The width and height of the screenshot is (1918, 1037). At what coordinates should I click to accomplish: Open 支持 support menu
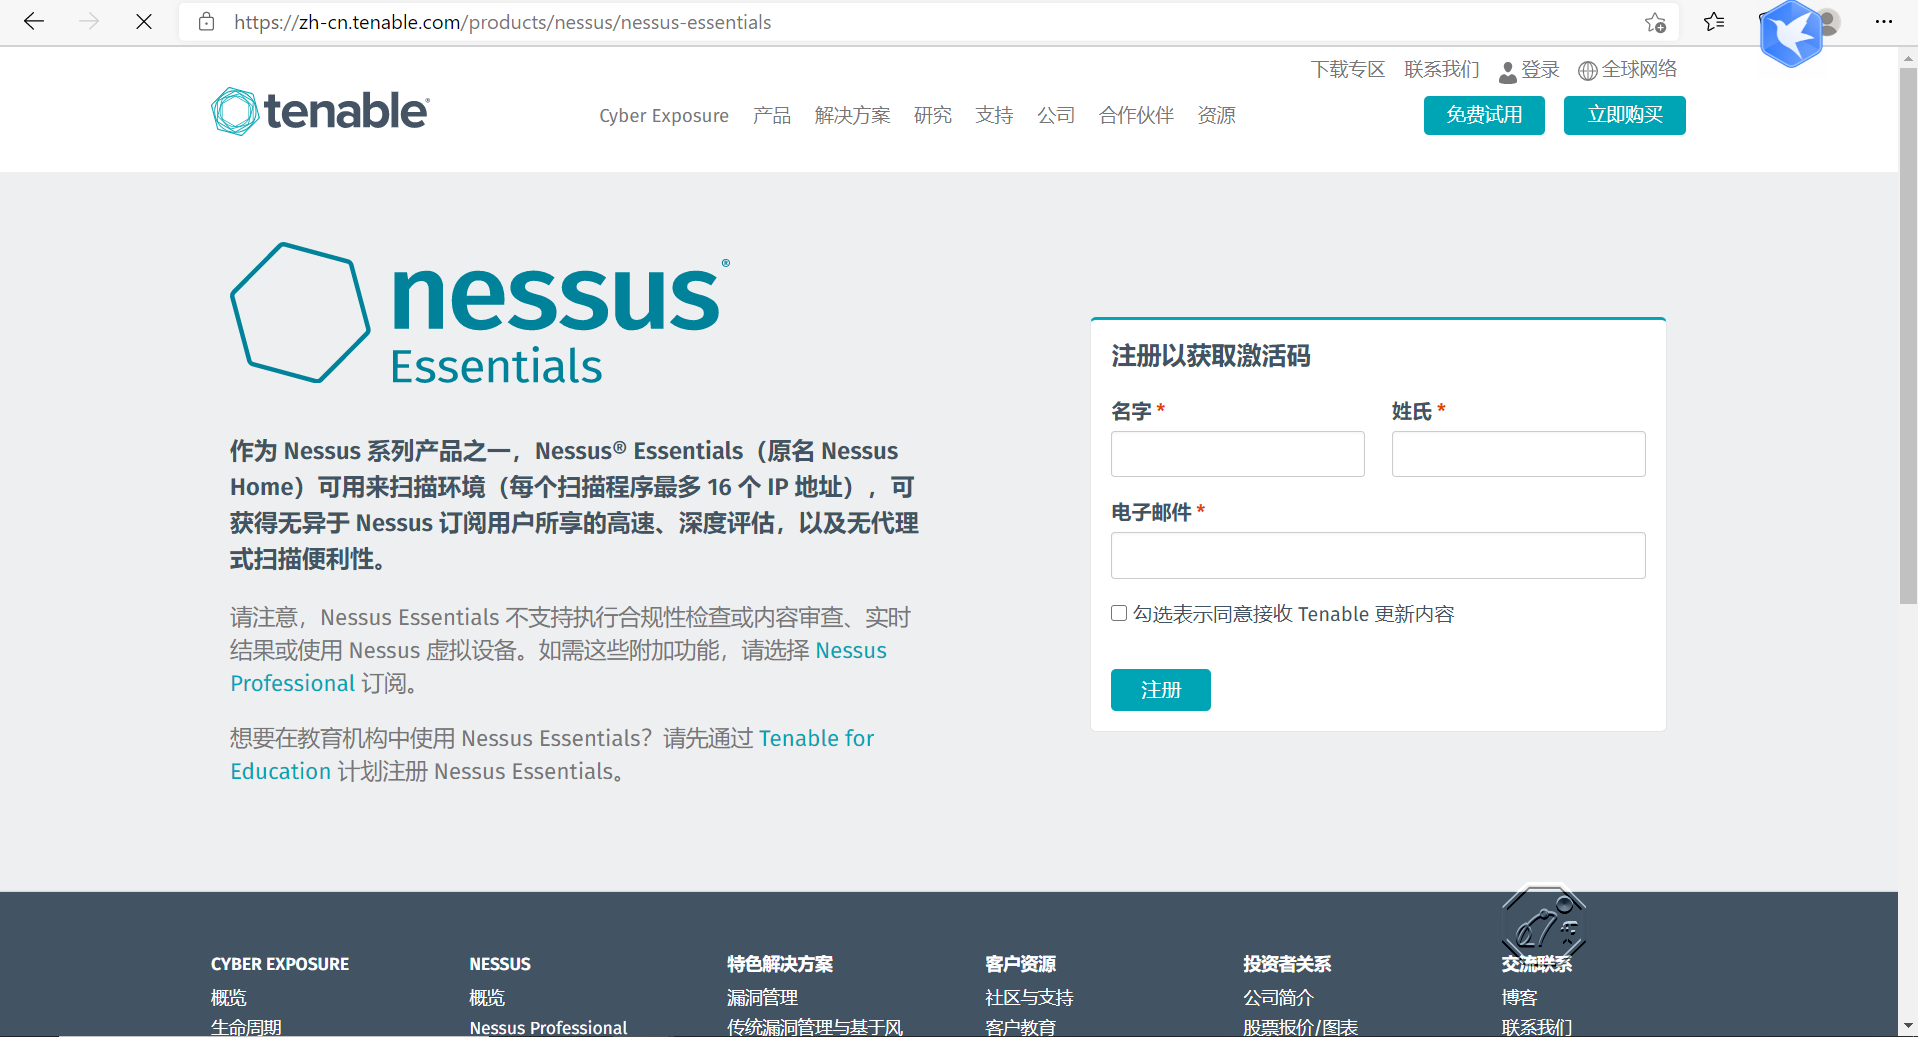coord(995,116)
